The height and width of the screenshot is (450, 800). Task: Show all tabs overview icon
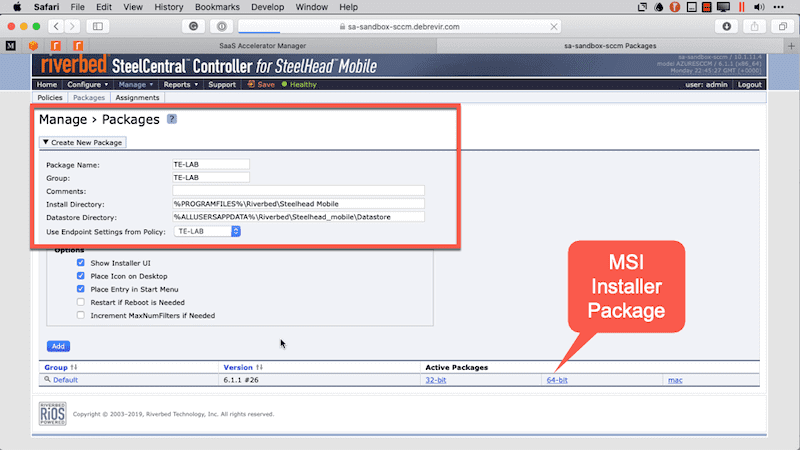pyautogui.click(x=783, y=27)
